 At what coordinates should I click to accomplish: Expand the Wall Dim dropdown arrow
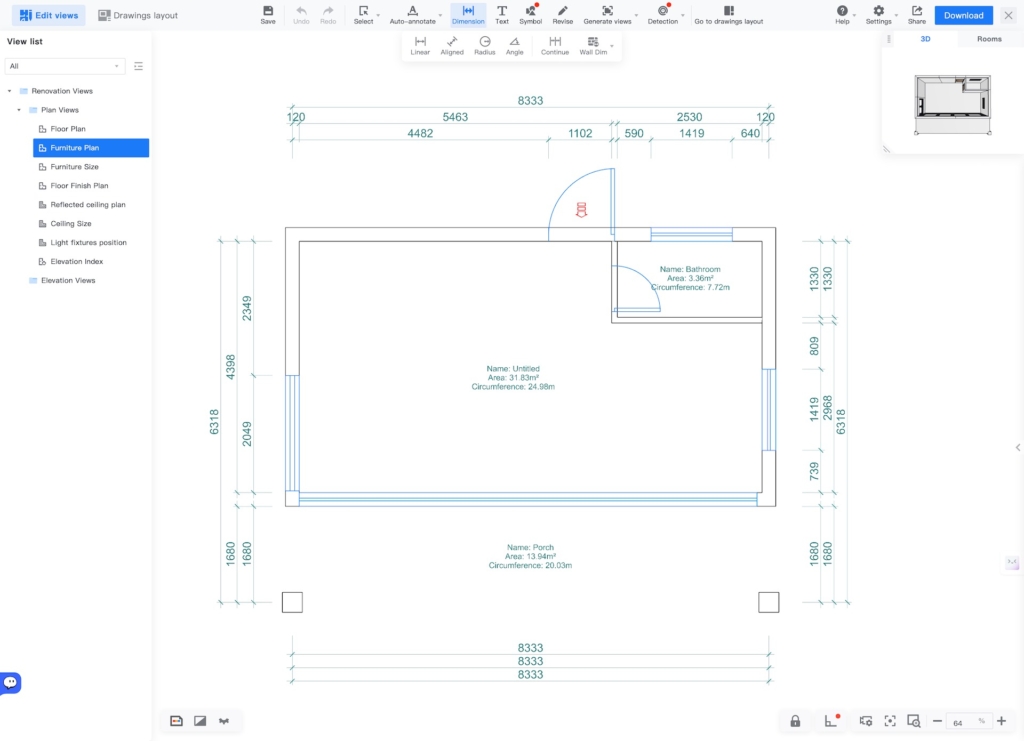tap(612, 46)
